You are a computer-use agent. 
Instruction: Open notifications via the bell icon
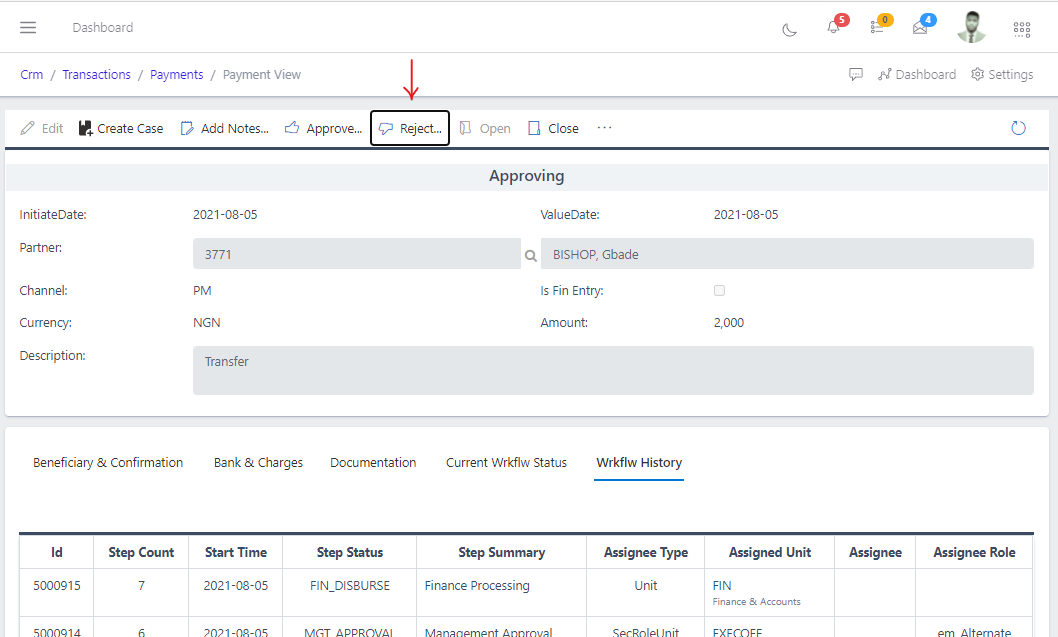click(x=833, y=29)
